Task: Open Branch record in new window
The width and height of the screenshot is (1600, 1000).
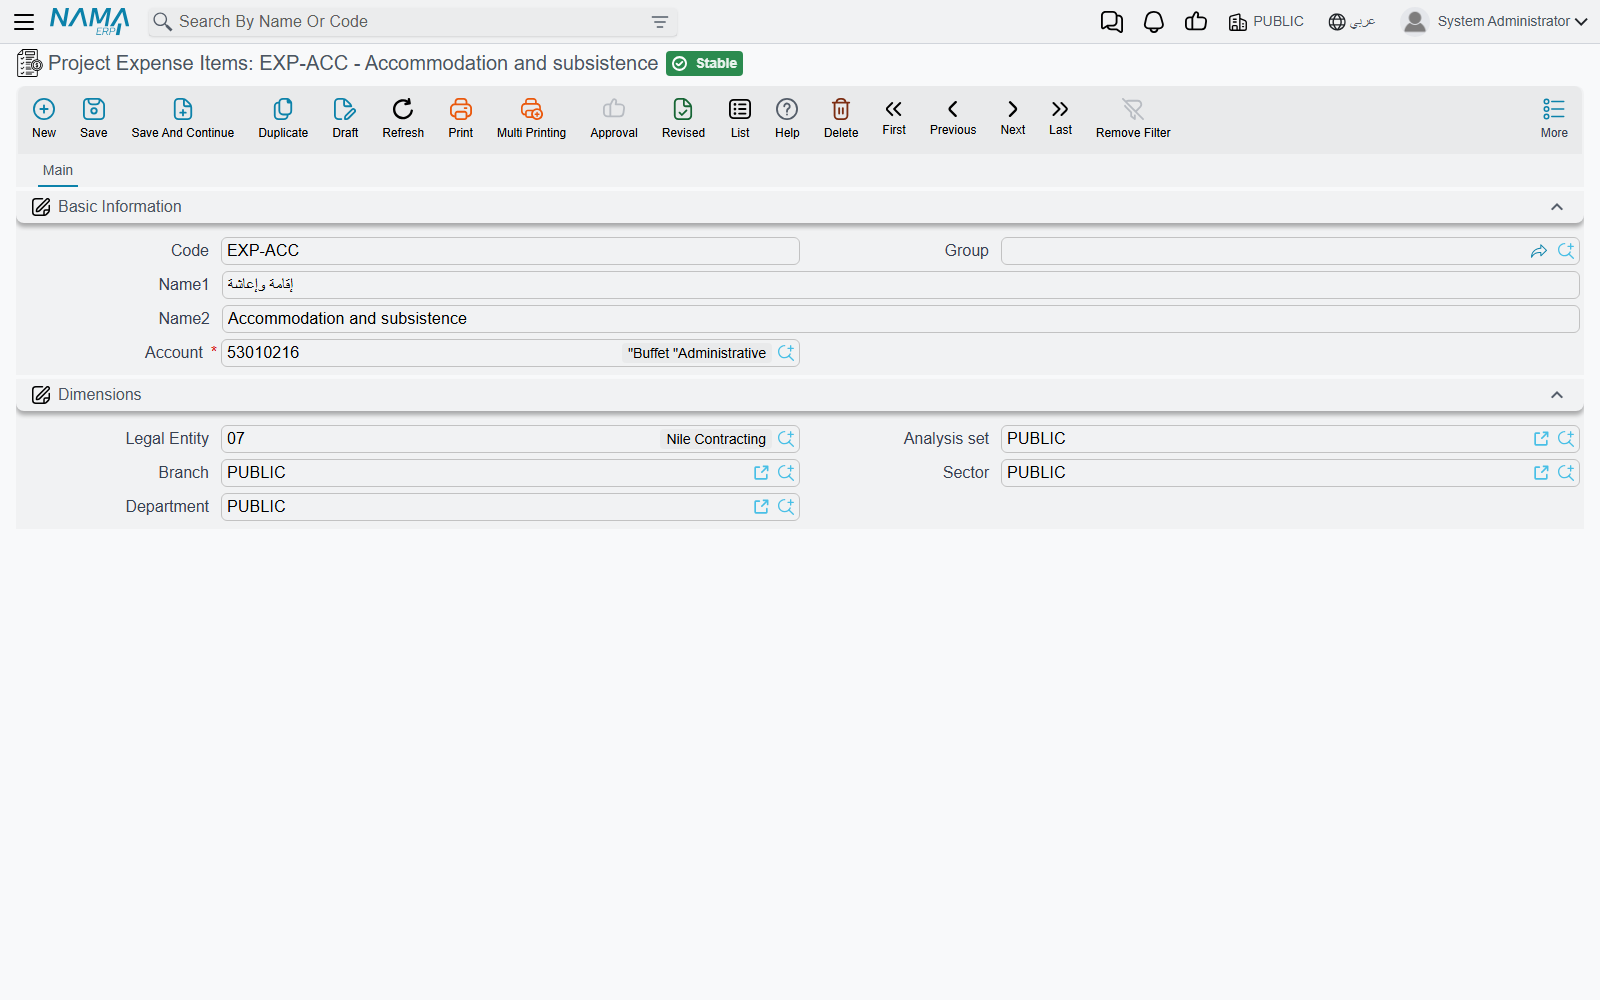Action: [x=761, y=473]
